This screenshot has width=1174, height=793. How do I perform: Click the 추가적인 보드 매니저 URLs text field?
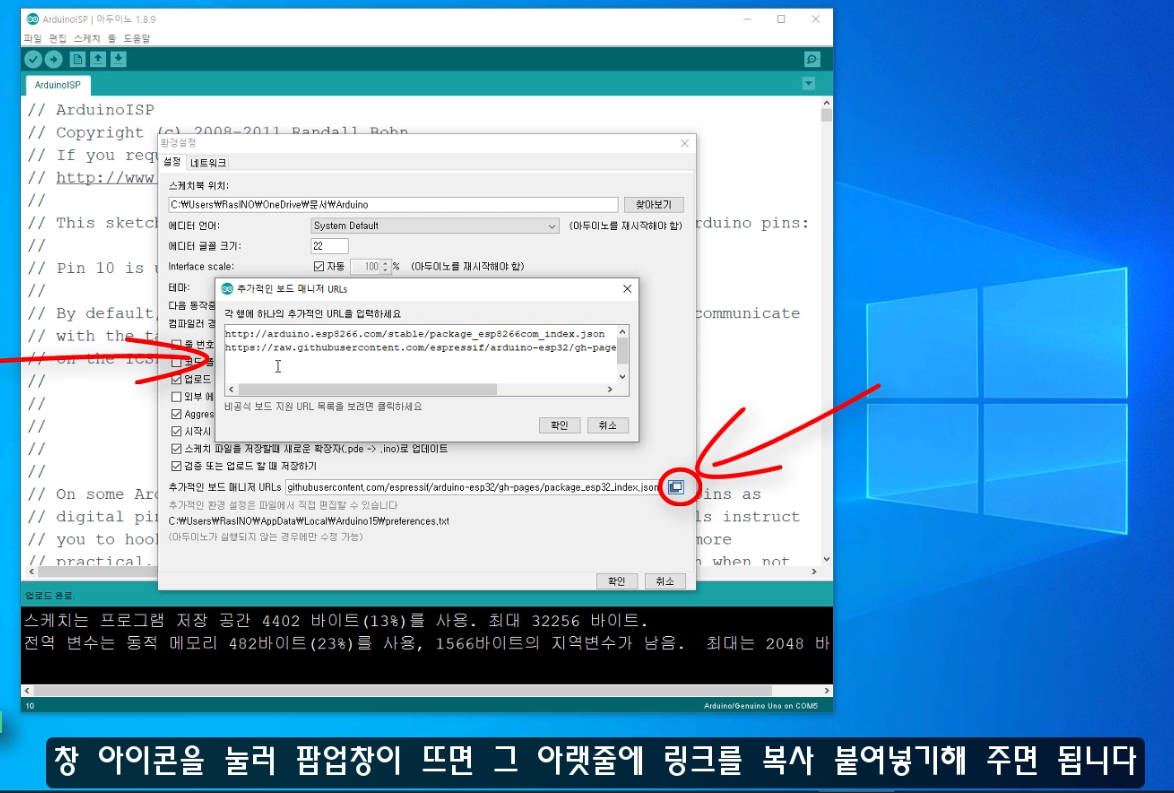coord(472,487)
